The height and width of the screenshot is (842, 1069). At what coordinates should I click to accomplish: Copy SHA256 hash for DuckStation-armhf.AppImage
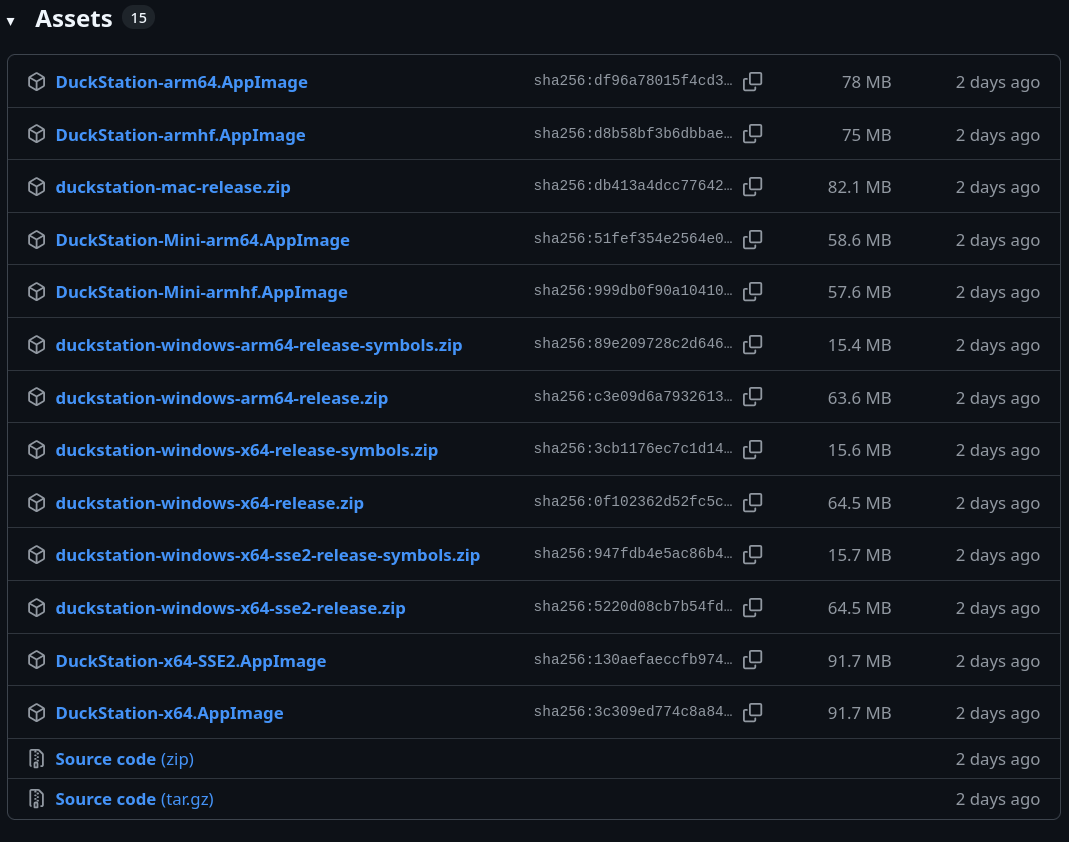click(x=753, y=134)
